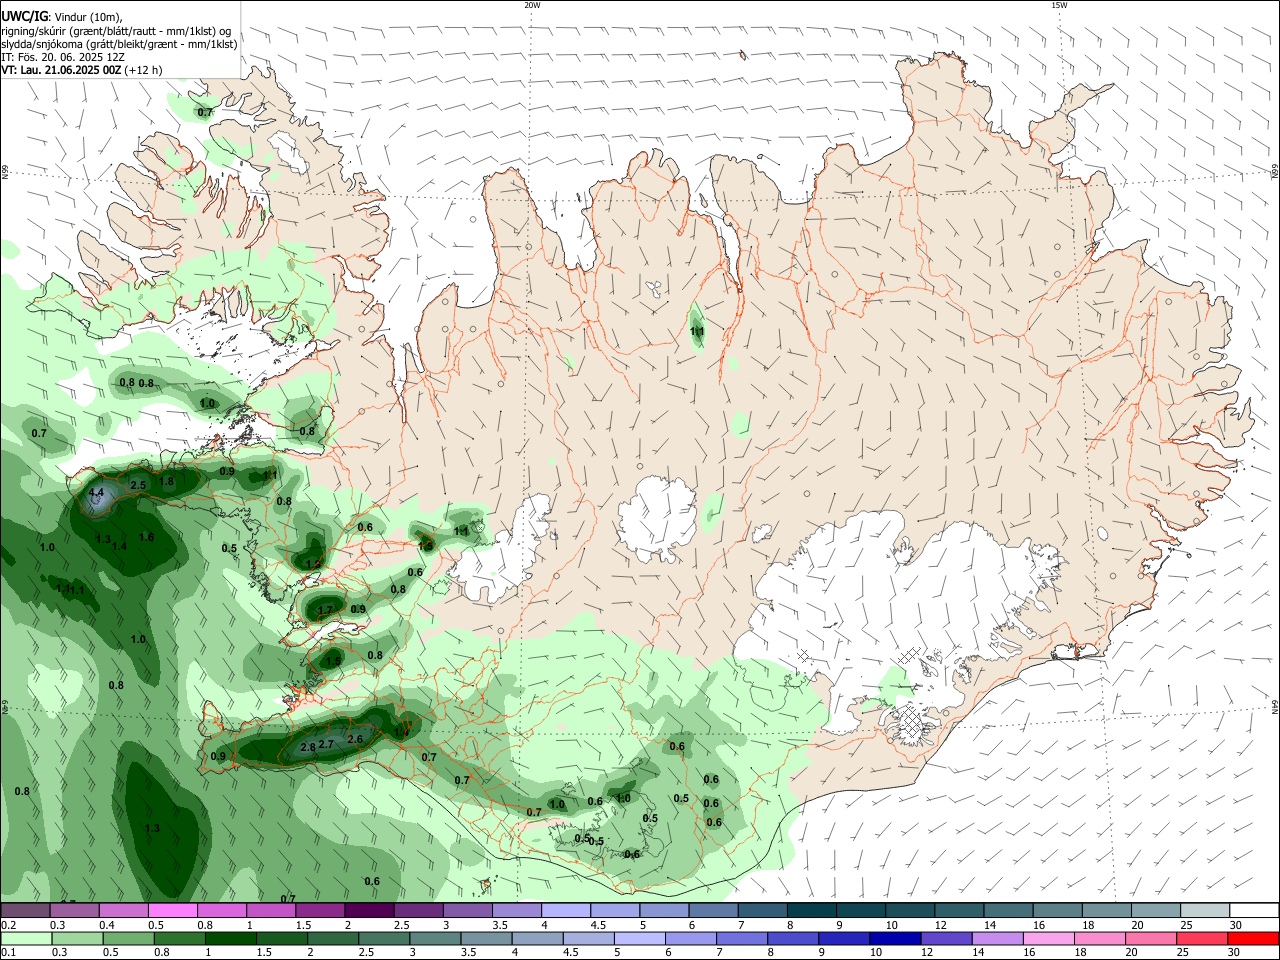Click the 4.4 precipitation value on the map
Viewport: 1280px width, 960px height.
coord(97,493)
